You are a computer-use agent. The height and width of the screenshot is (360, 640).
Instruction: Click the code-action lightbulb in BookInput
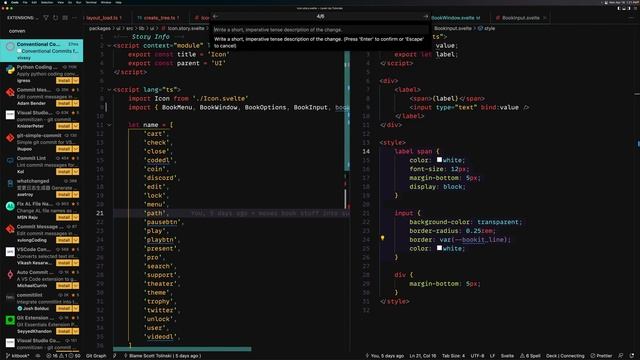coord(382,238)
